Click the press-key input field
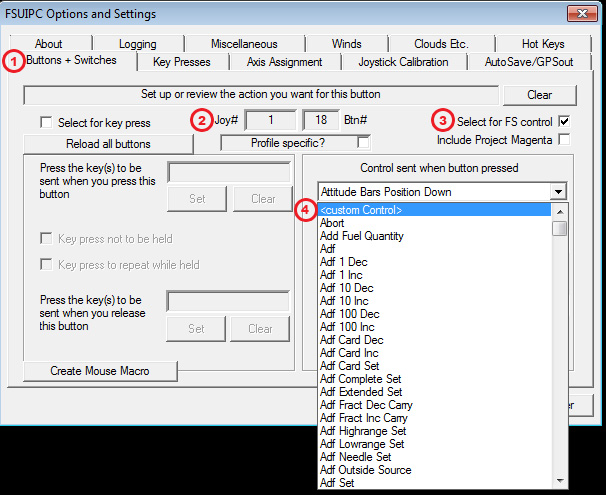 pyautogui.click(x=229, y=172)
